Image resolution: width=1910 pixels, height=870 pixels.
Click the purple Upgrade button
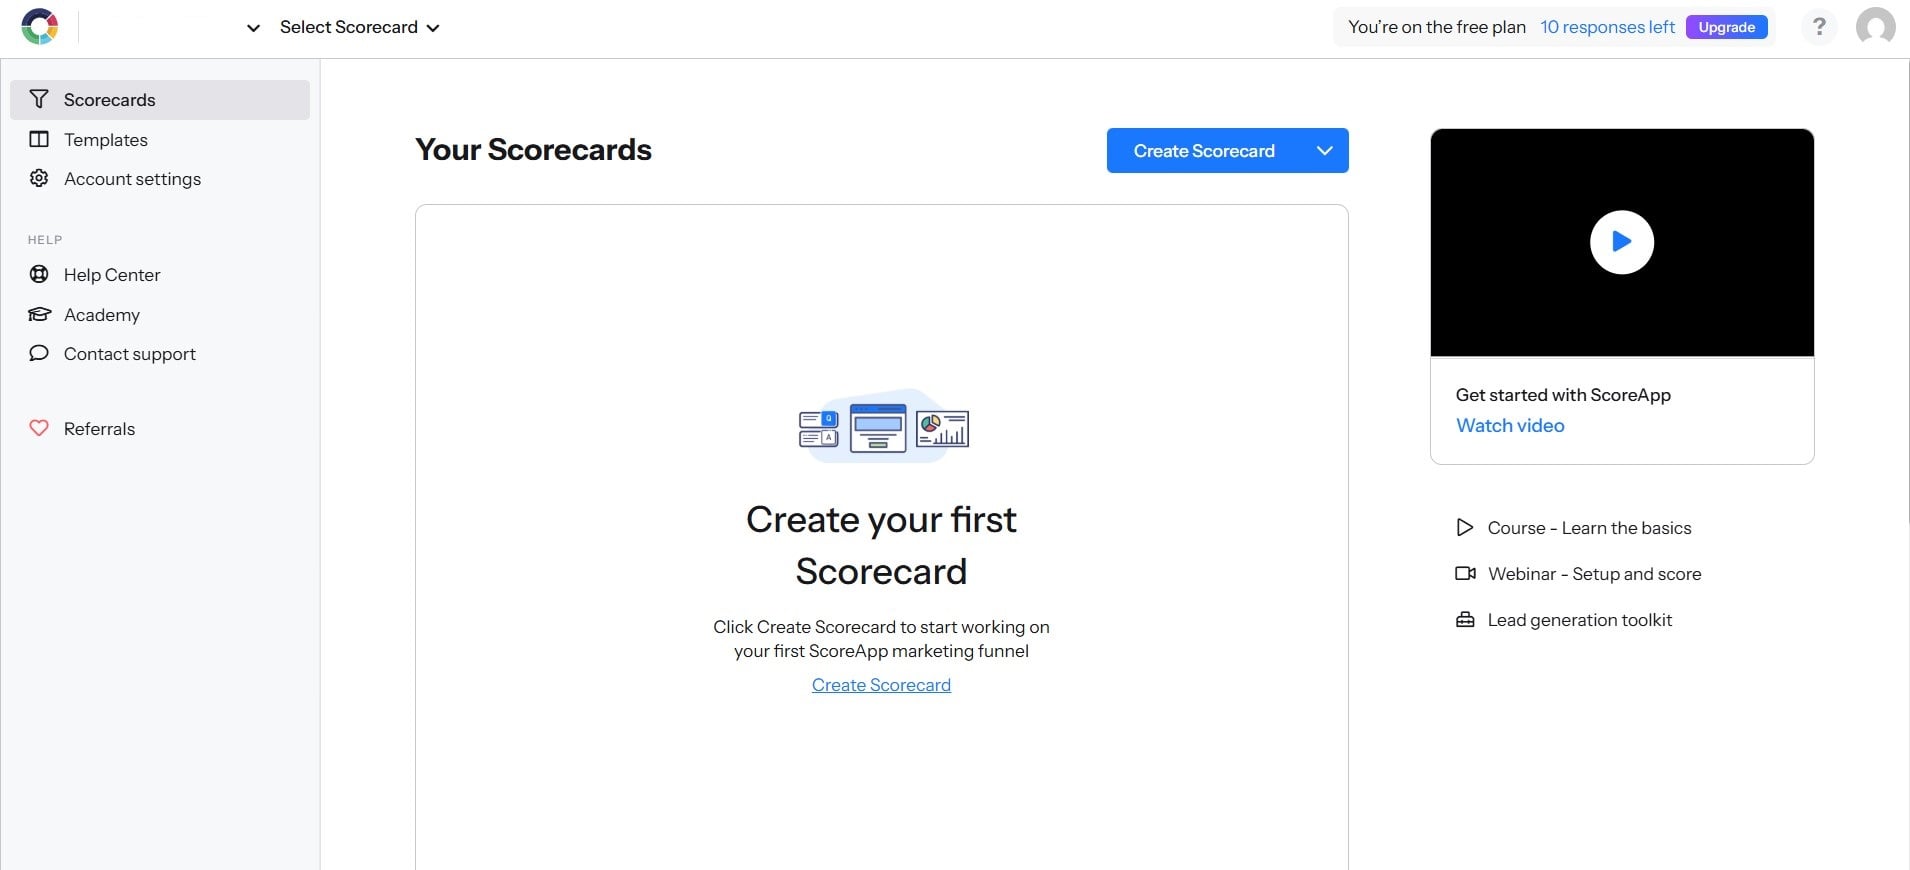(x=1726, y=27)
